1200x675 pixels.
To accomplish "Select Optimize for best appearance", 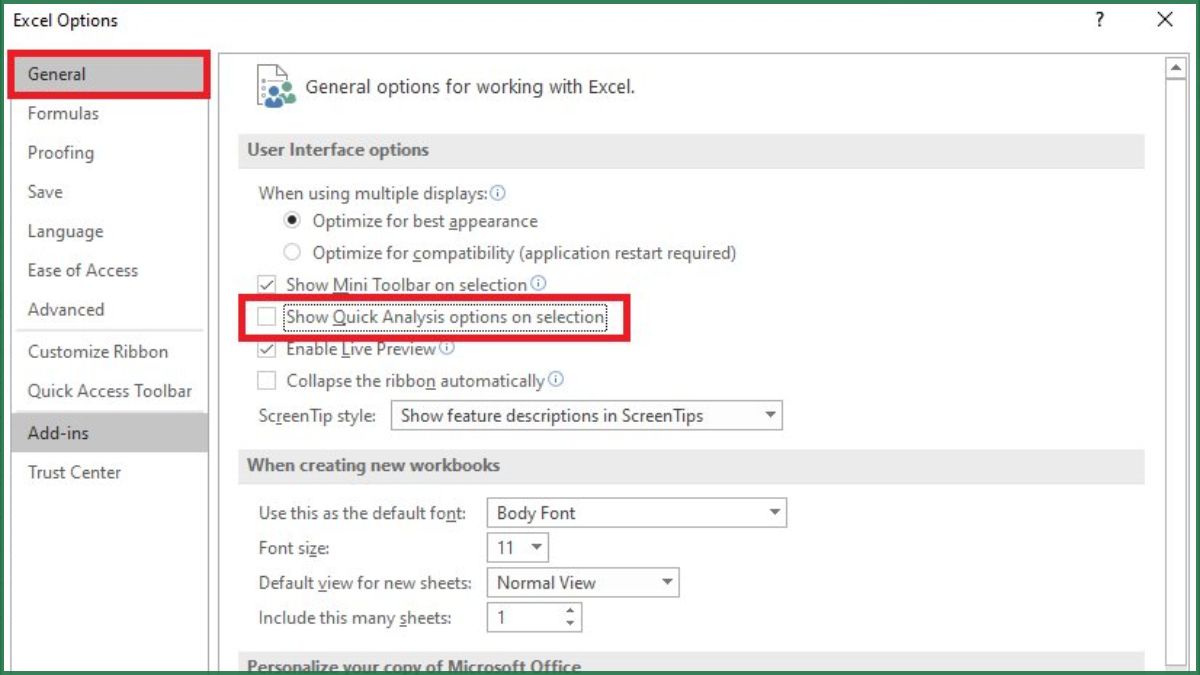I will [292, 221].
